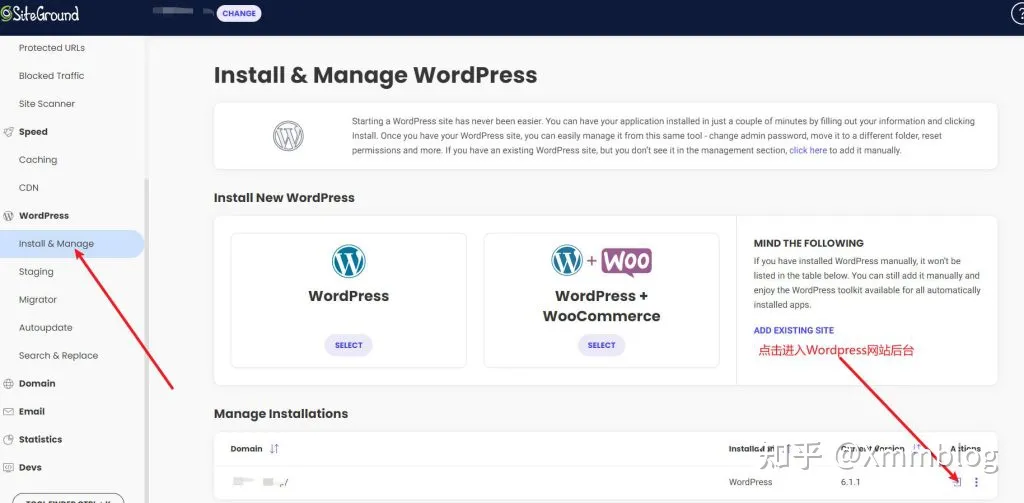The height and width of the screenshot is (503, 1024).
Task: Click ADD EXISTING SITE link
Action: pos(793,331)
